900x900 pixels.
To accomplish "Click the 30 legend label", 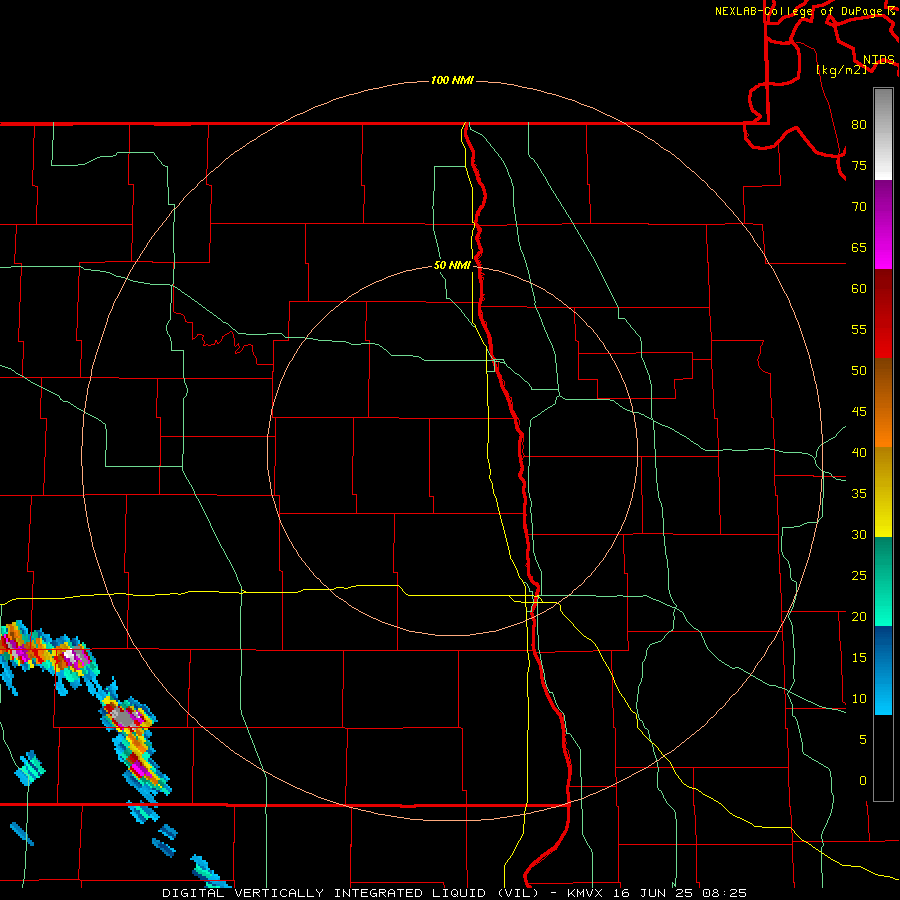I will coord(859,534).
